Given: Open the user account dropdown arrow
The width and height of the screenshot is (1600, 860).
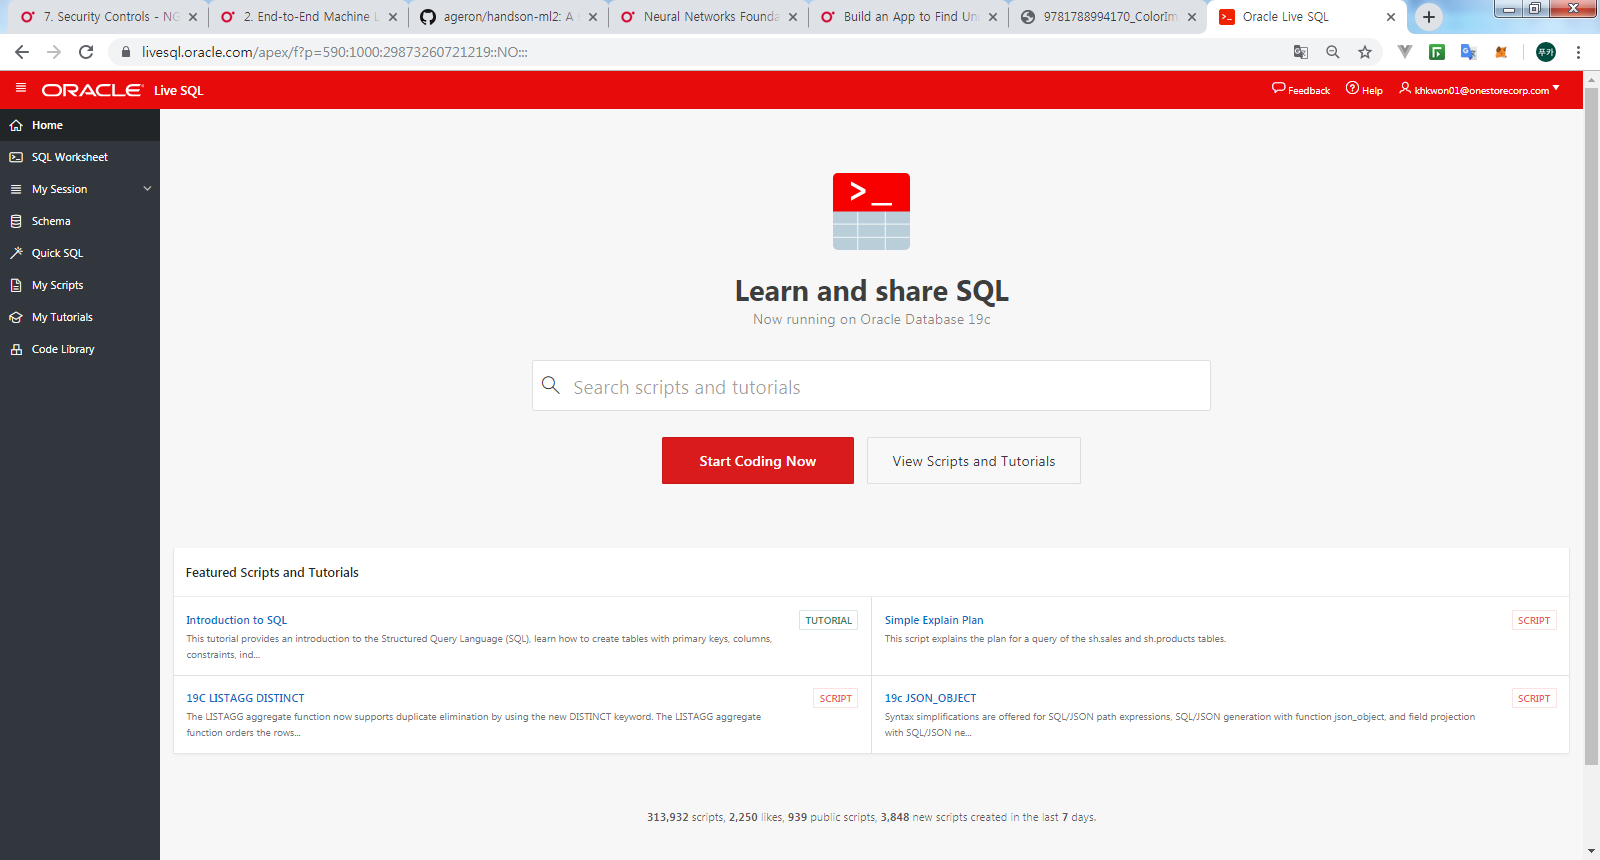Looking at the screenshot, I should tap(1556, 88).
